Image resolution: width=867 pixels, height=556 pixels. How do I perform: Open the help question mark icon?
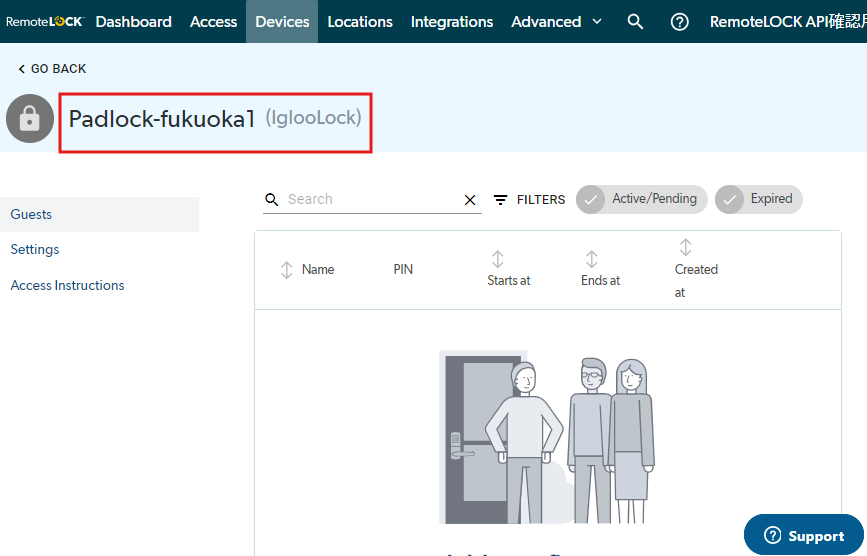680,22
